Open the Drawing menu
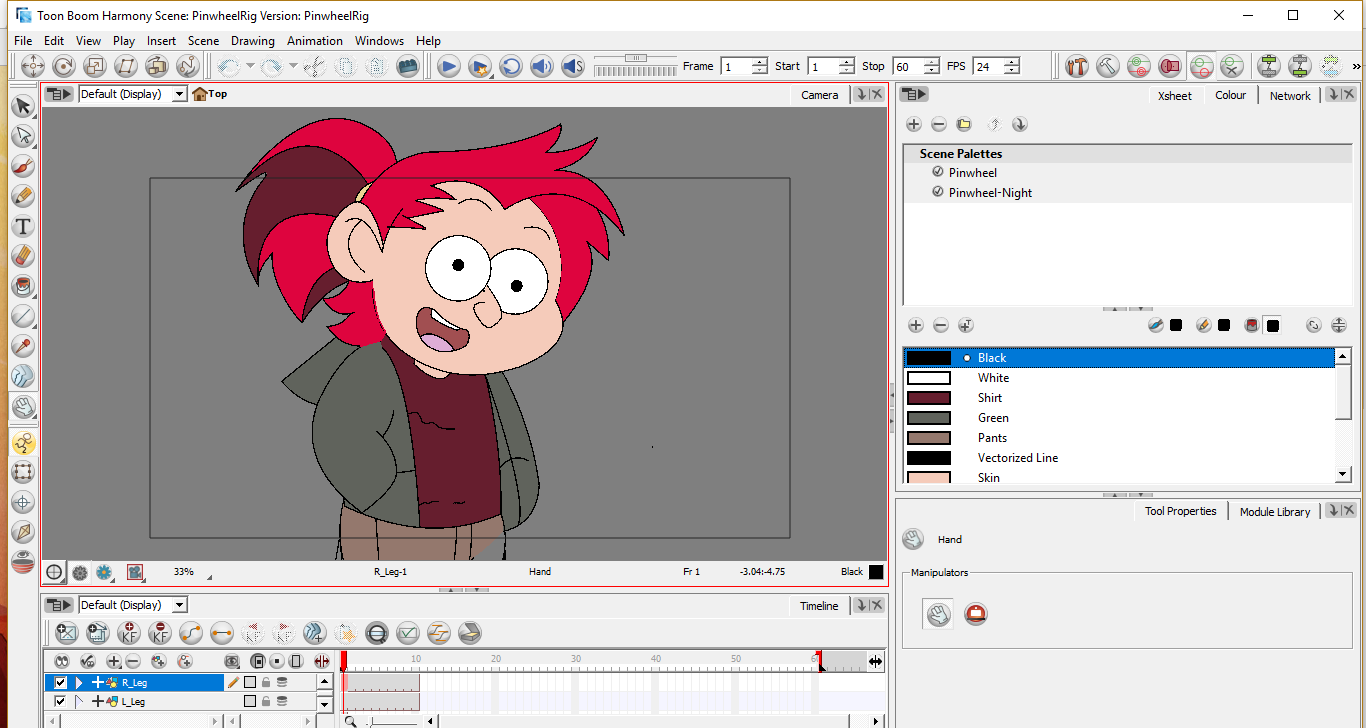Viewport: 1366px width, 728px height. coord(253,41)
